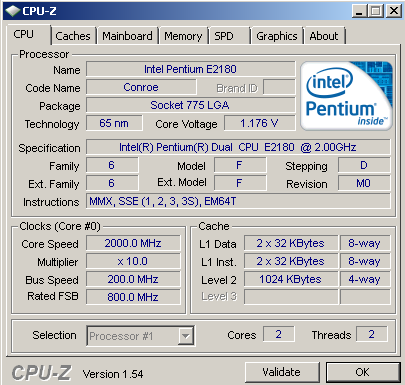
Task: Click the Package value 'Socket 775 LGA'
Action: point(191,105)
